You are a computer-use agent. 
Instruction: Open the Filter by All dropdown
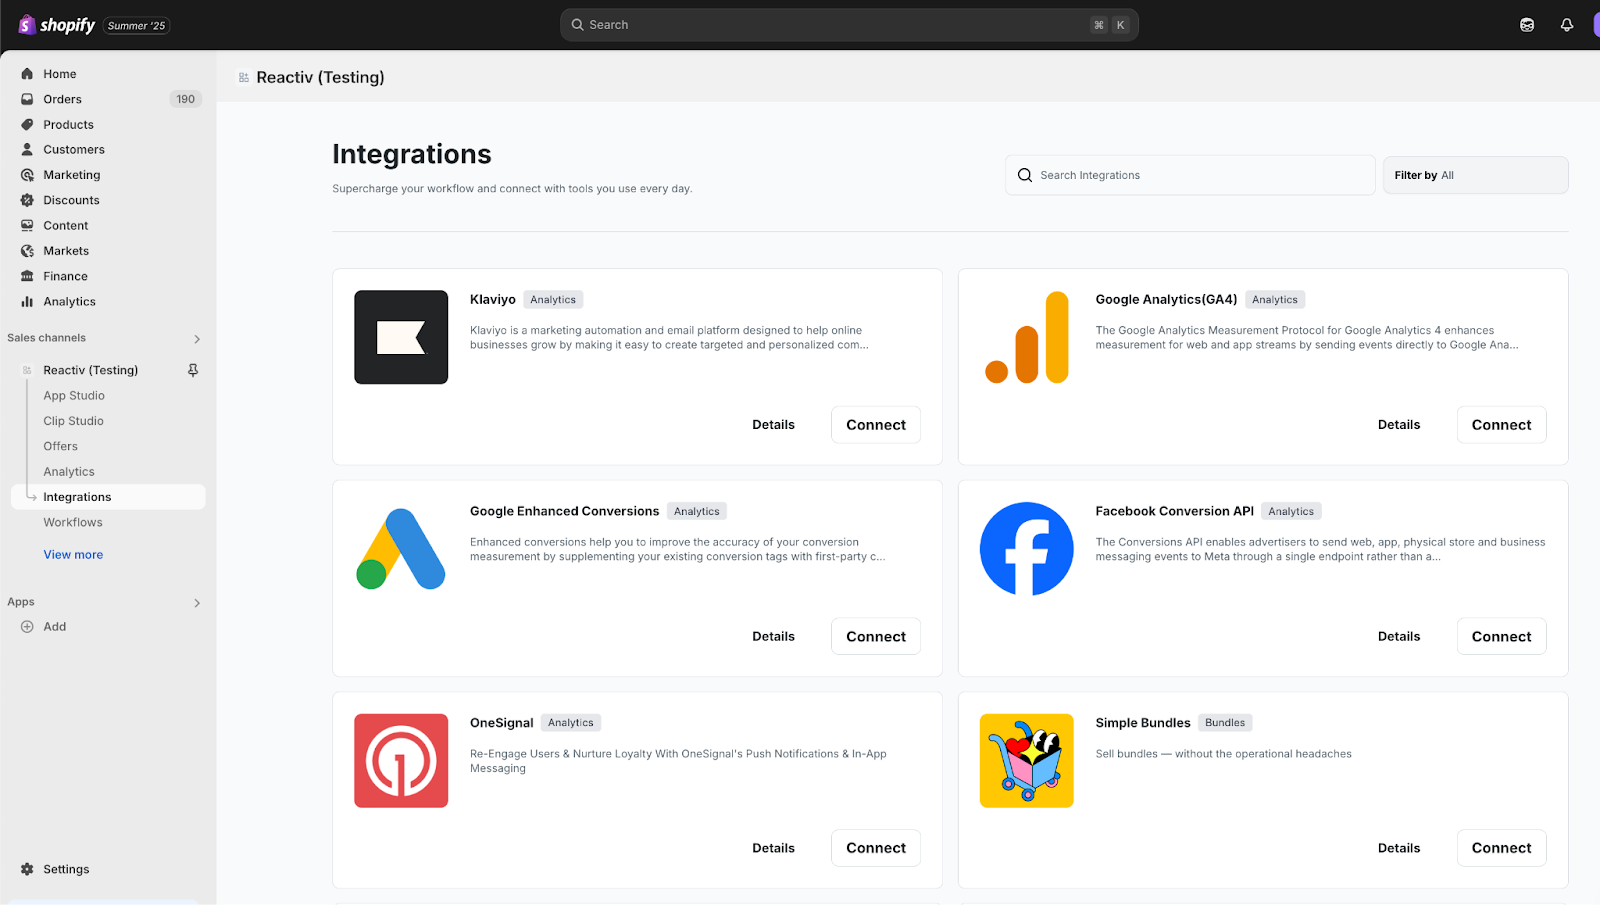point(1475,175)
